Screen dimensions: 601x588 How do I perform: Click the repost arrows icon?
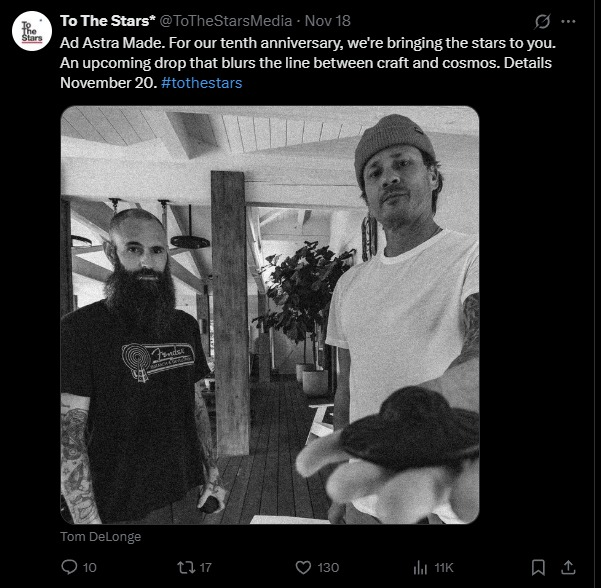[x=183, y=567]
